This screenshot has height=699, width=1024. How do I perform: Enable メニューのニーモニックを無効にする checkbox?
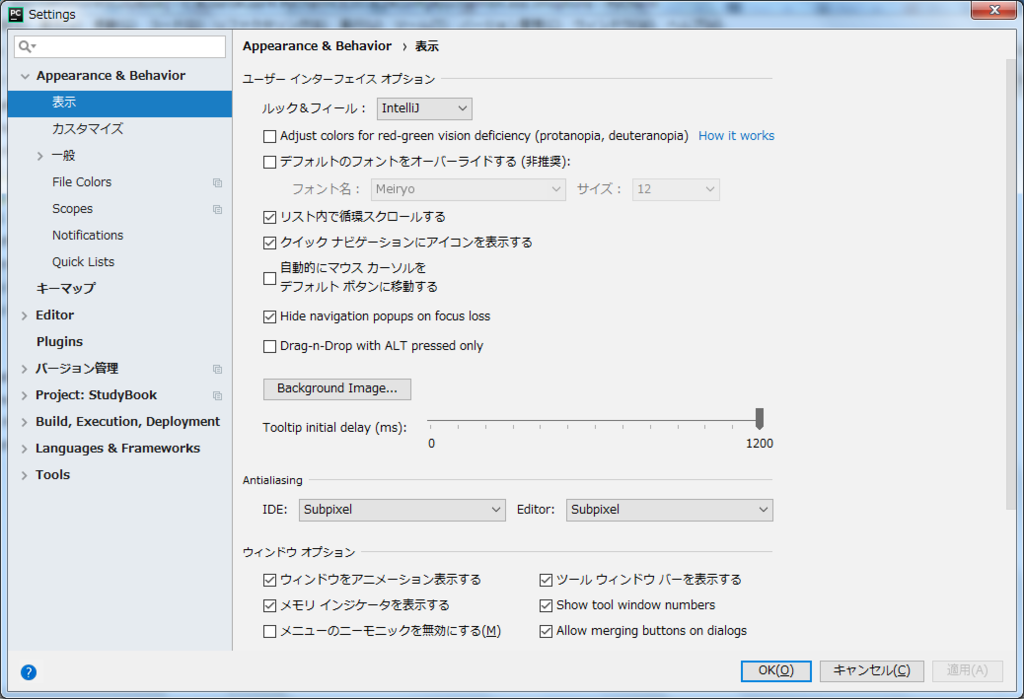pyautogui.click(x=269, y=632)
